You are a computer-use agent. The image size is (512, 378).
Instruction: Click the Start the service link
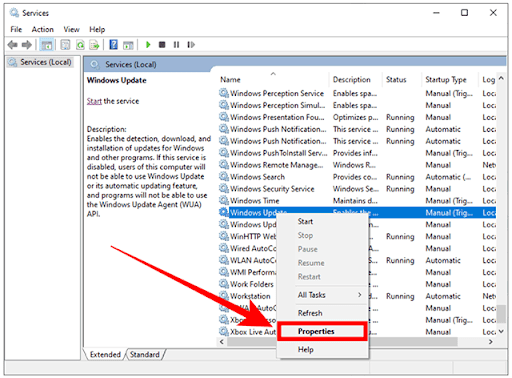94,101
